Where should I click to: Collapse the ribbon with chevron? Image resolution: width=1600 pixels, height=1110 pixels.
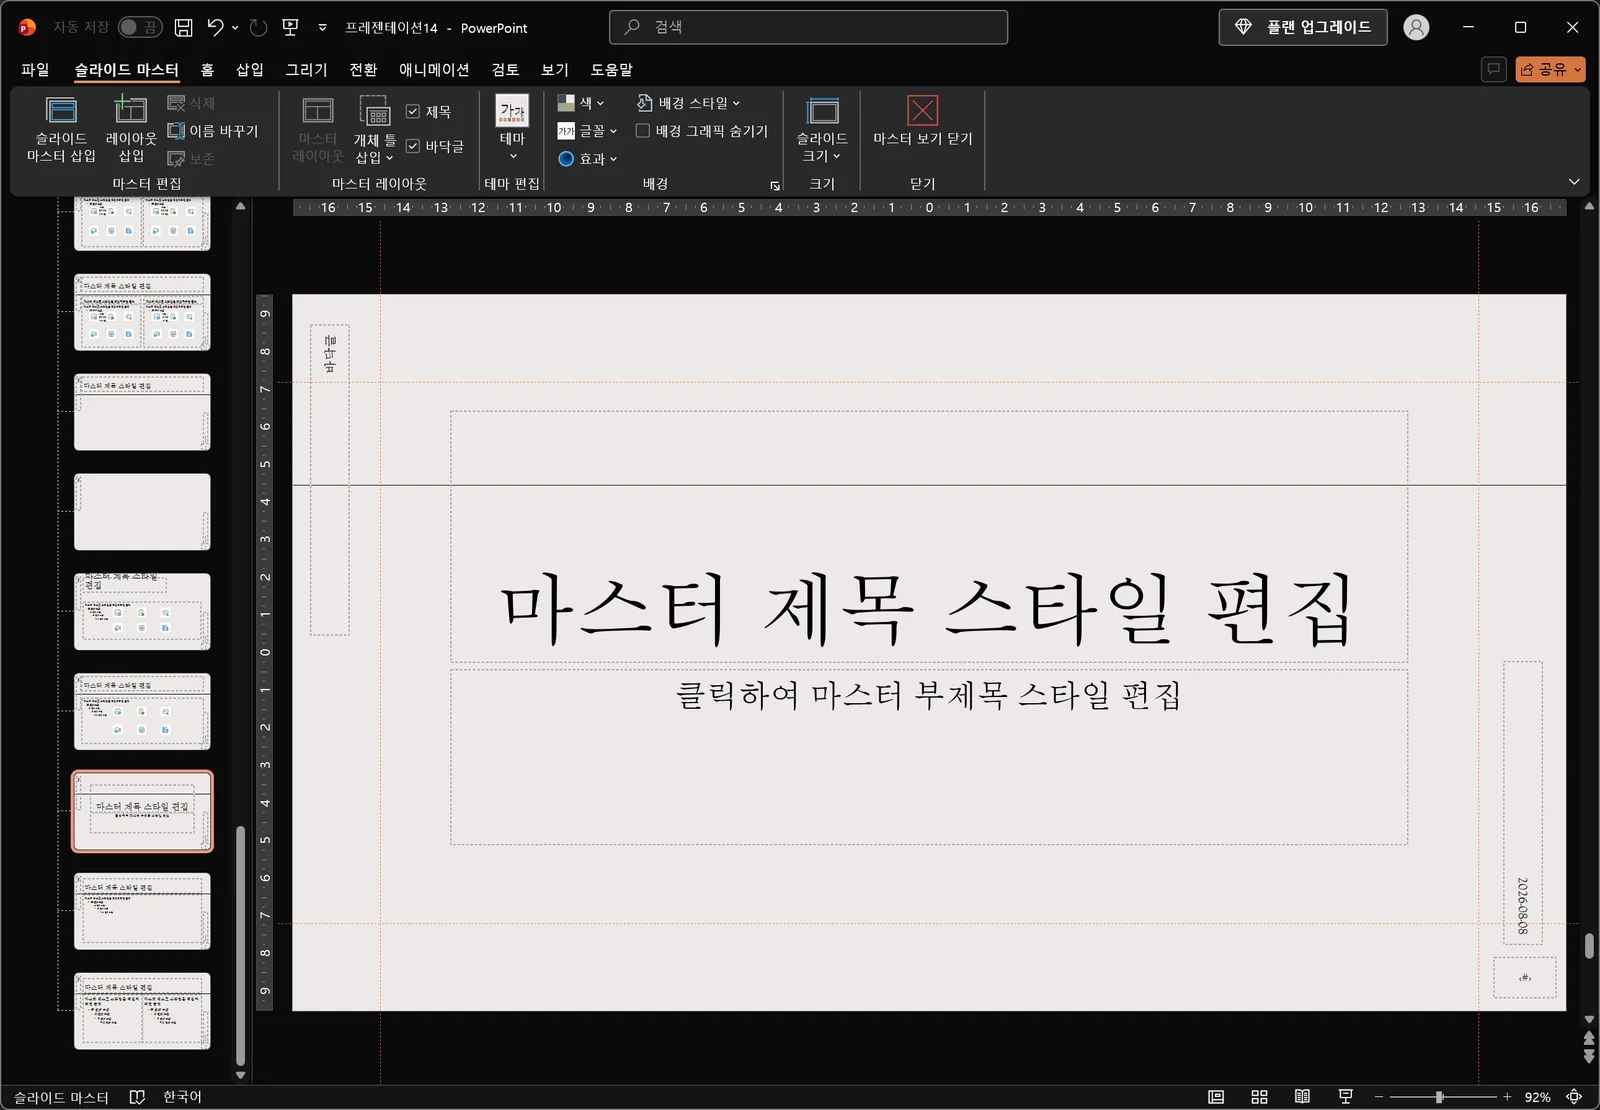[x=1574, y=182]
